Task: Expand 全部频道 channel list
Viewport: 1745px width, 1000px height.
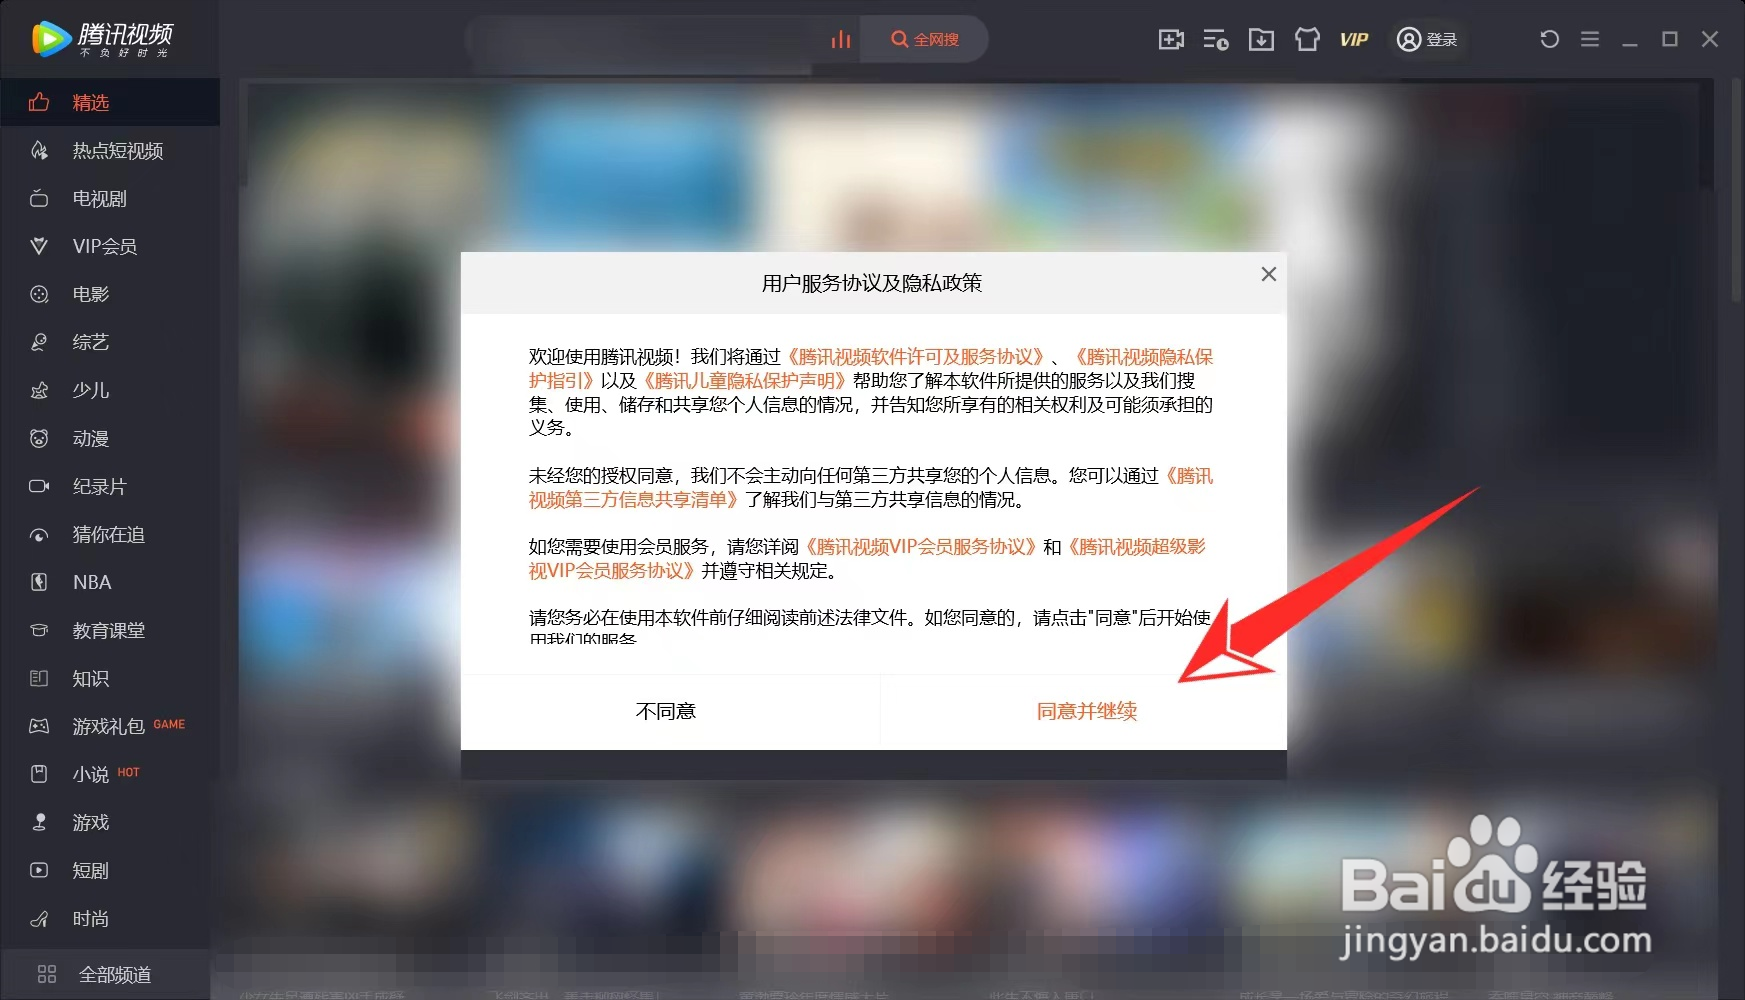Action: tap(115, 973)
